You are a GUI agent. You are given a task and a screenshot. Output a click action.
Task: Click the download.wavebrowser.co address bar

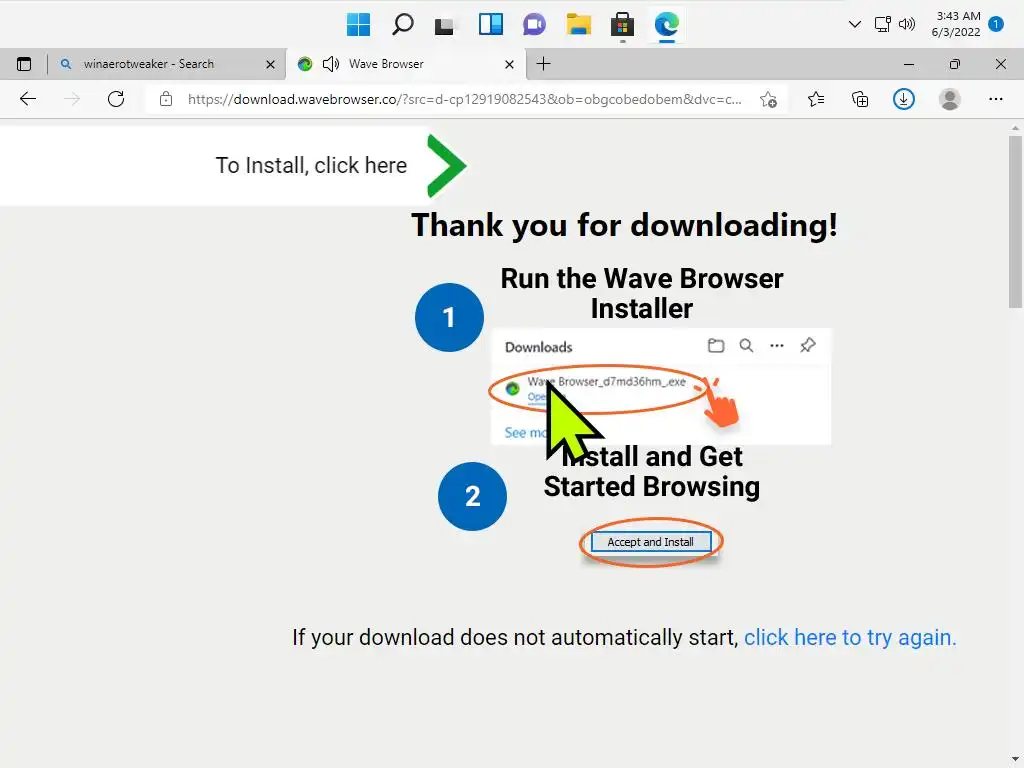[x=464, y=99]
